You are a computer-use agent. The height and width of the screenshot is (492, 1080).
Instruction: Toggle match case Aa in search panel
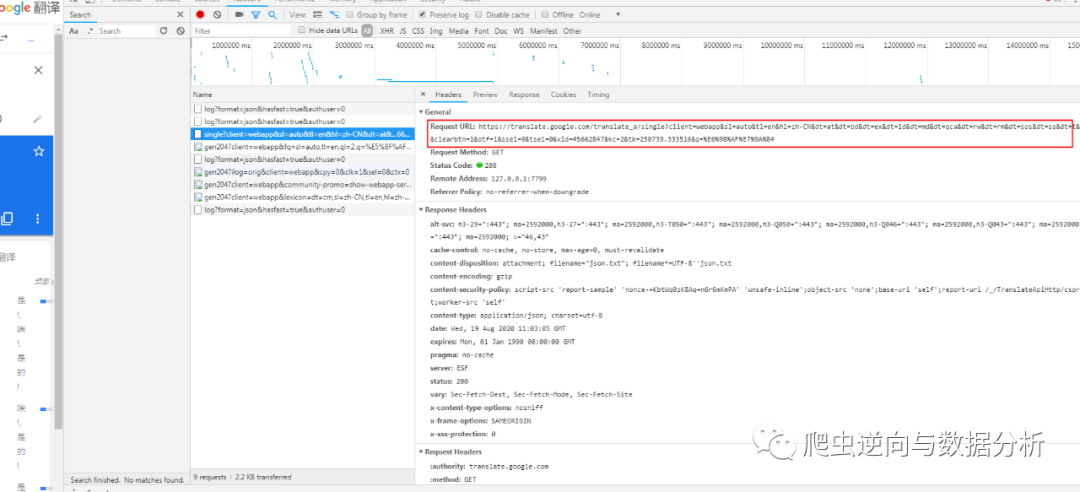click(74, 31)
